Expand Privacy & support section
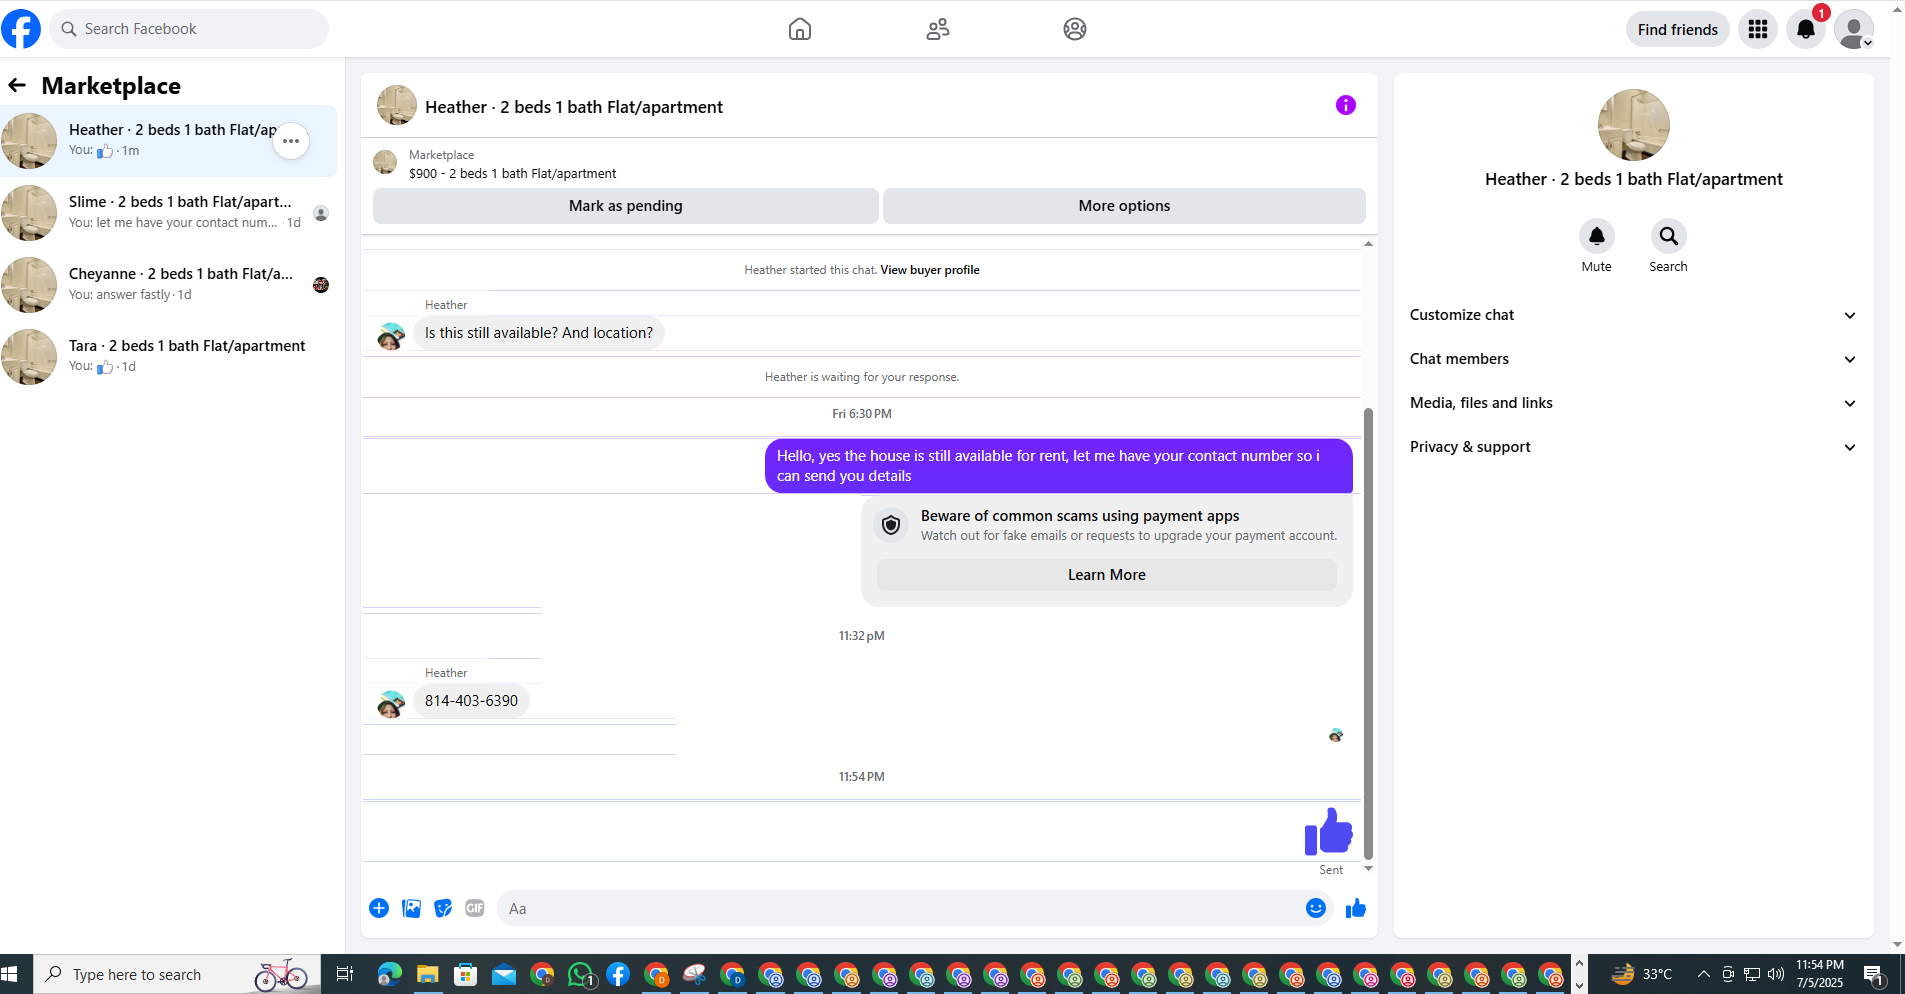Viewport: 1905px width, 994px height. coord(1634,447)
